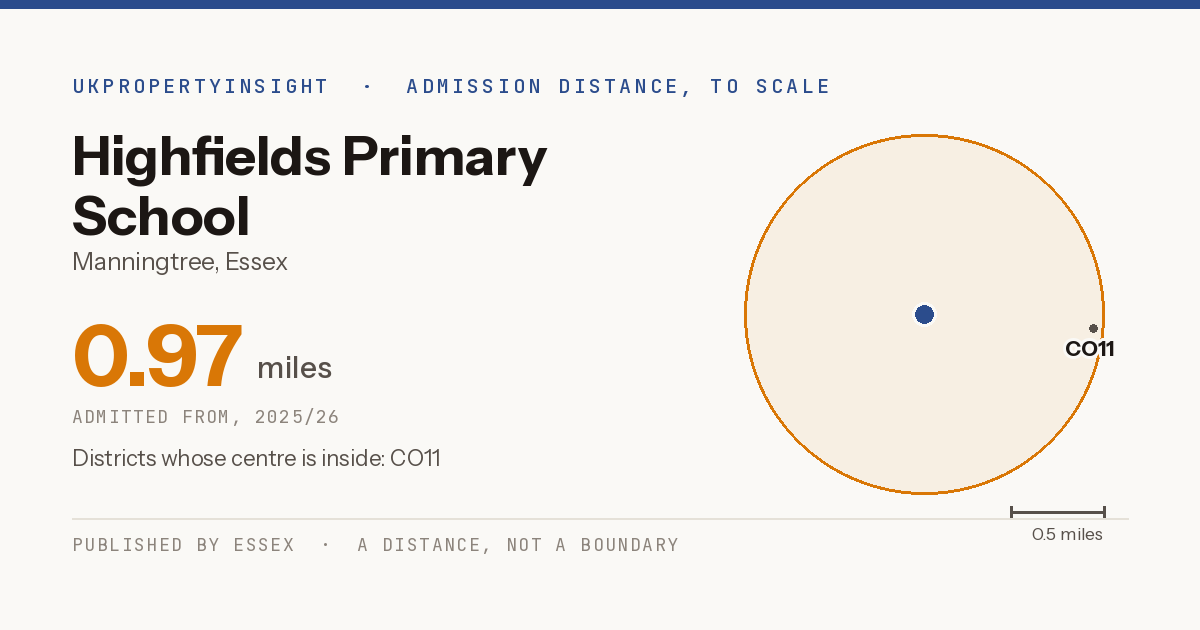Click the 'miles' unit label

(294, 368)
